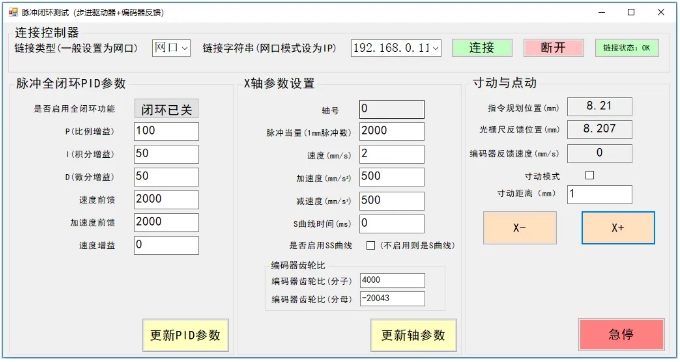Click the 链接状态: OK status indicator

point(627,48)
